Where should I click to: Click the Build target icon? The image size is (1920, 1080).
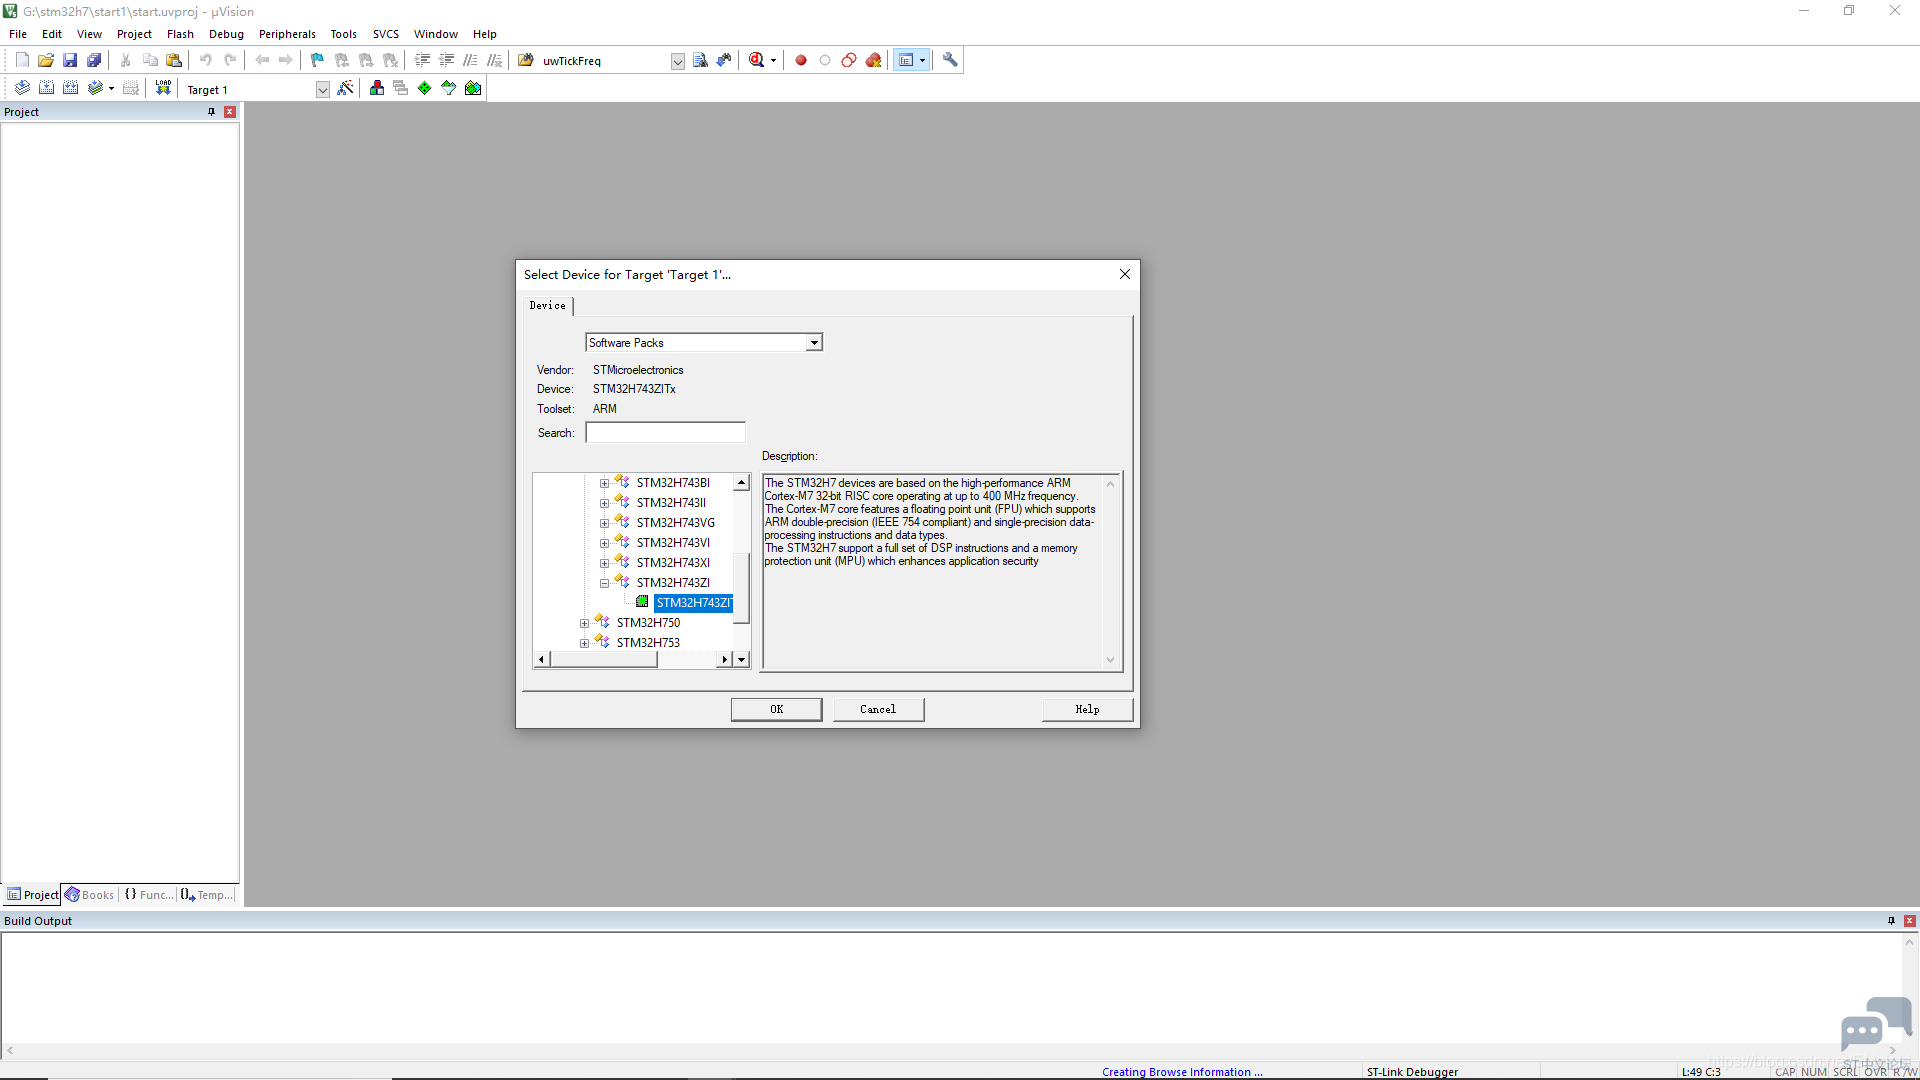coord(46,89)
